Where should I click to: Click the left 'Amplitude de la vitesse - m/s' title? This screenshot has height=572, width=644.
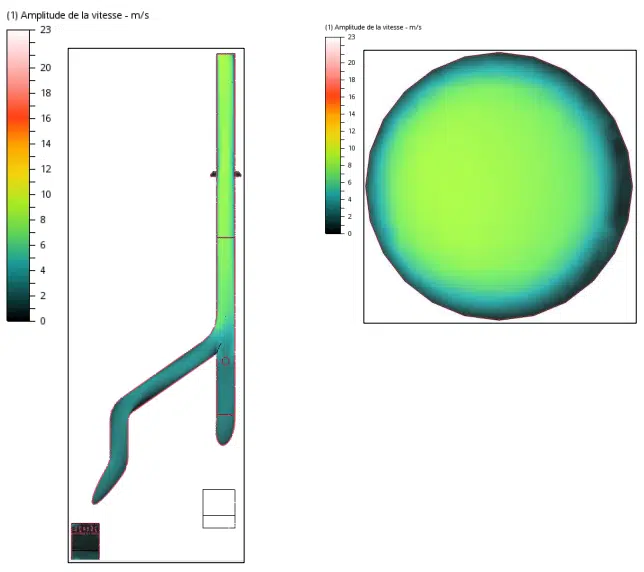click(x=78, y=16)
